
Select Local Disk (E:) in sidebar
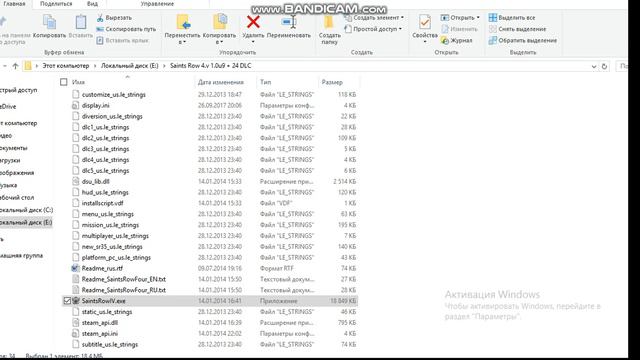pyautogui.click(x=26, y=223)
